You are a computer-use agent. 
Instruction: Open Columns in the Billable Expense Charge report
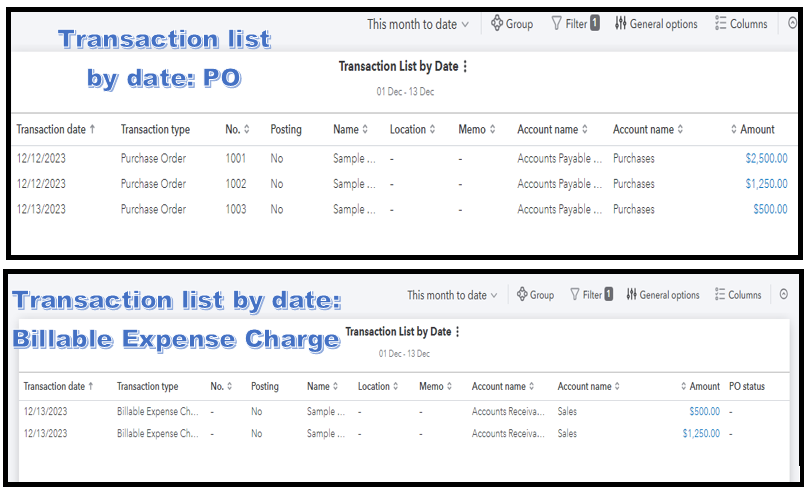click(738, 295)
